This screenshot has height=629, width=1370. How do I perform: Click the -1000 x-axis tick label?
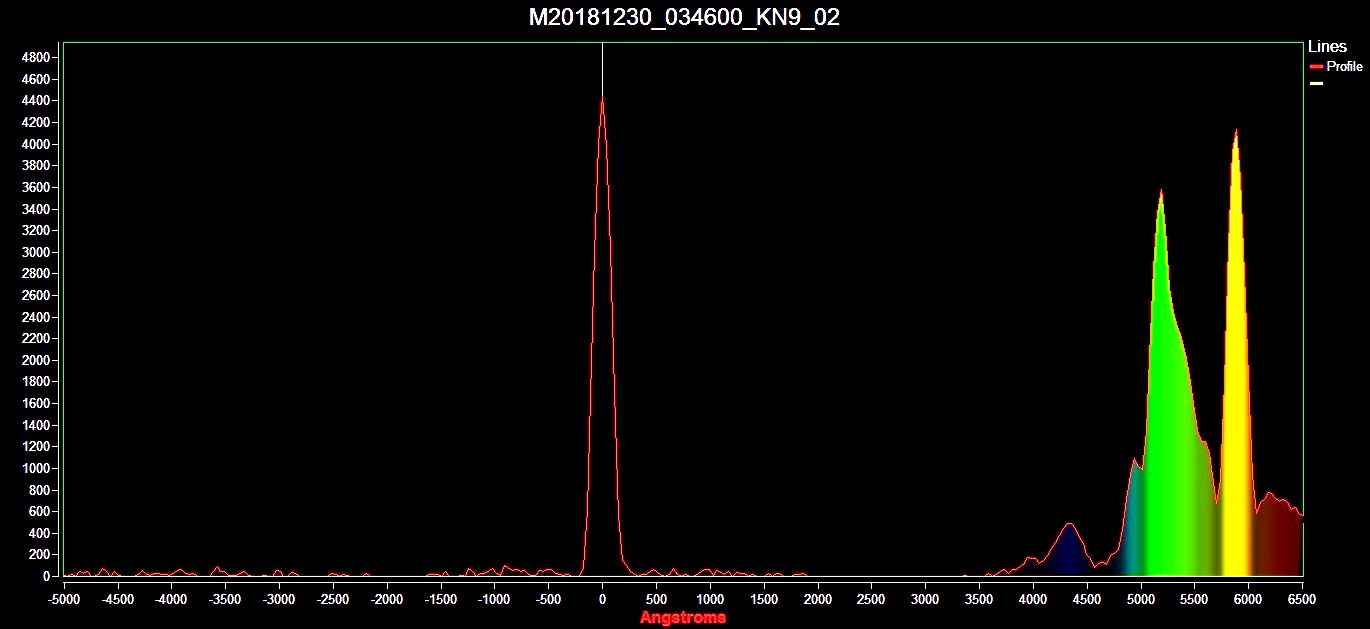494,599
